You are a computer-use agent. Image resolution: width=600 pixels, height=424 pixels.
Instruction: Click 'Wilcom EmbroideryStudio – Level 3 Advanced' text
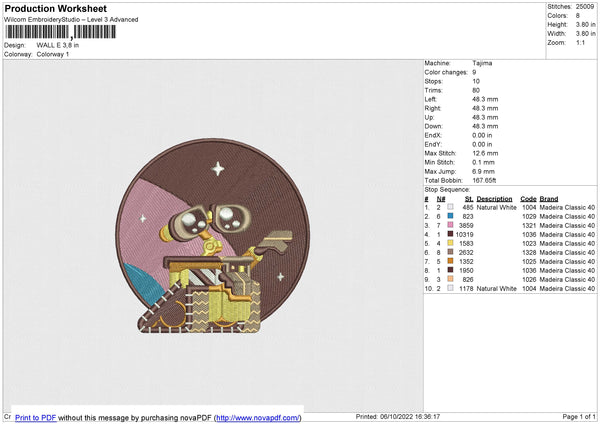pos(71,20)
